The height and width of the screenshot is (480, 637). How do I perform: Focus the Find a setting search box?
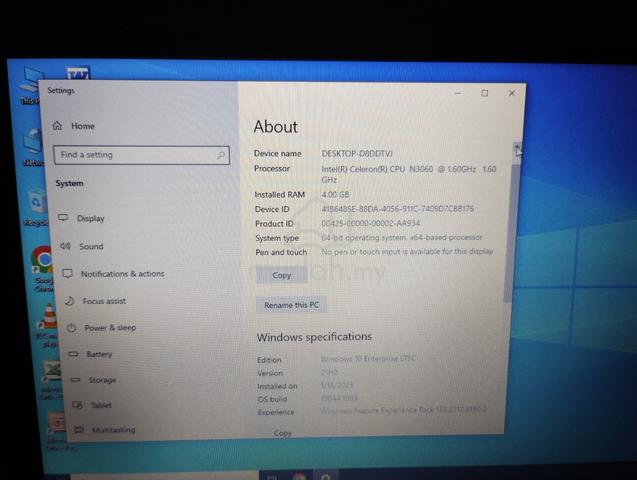pyautogui.click(x=141, y=155)
